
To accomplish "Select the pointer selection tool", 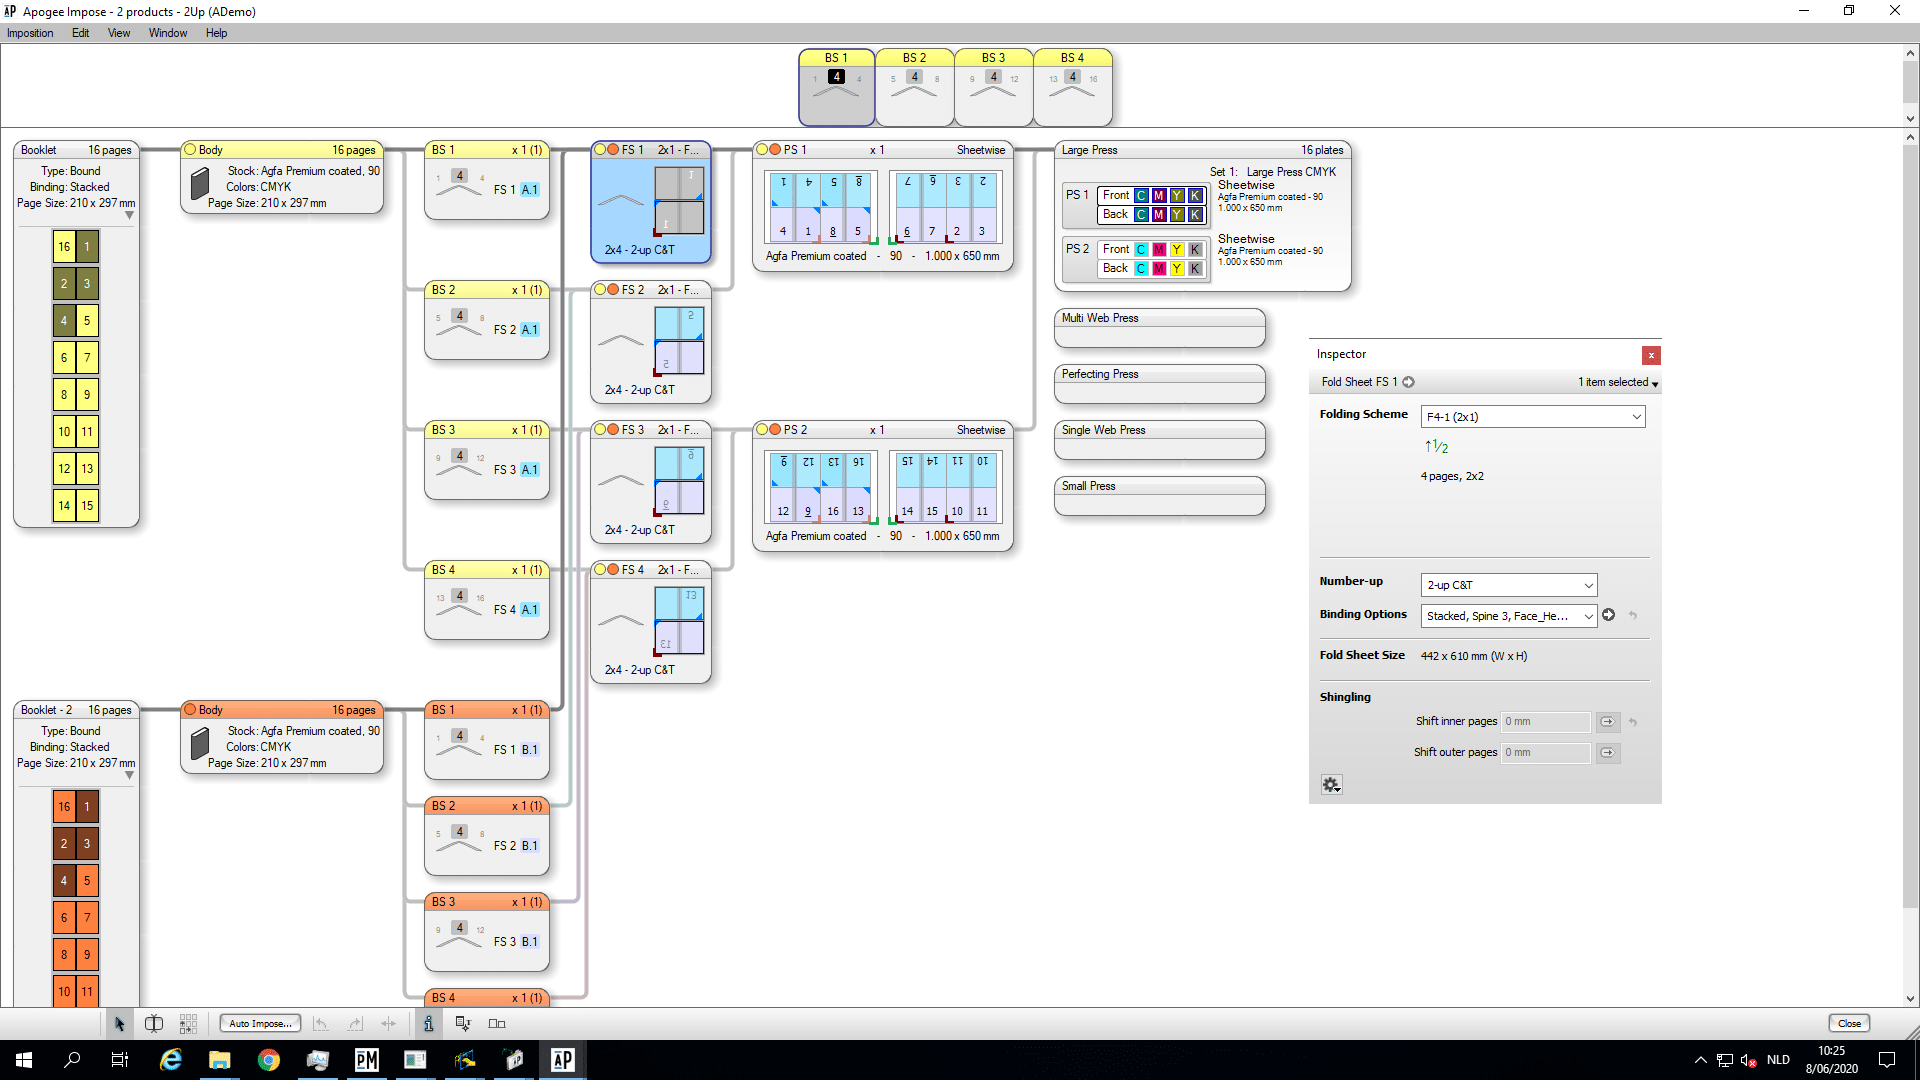I will click(119, 1023).
